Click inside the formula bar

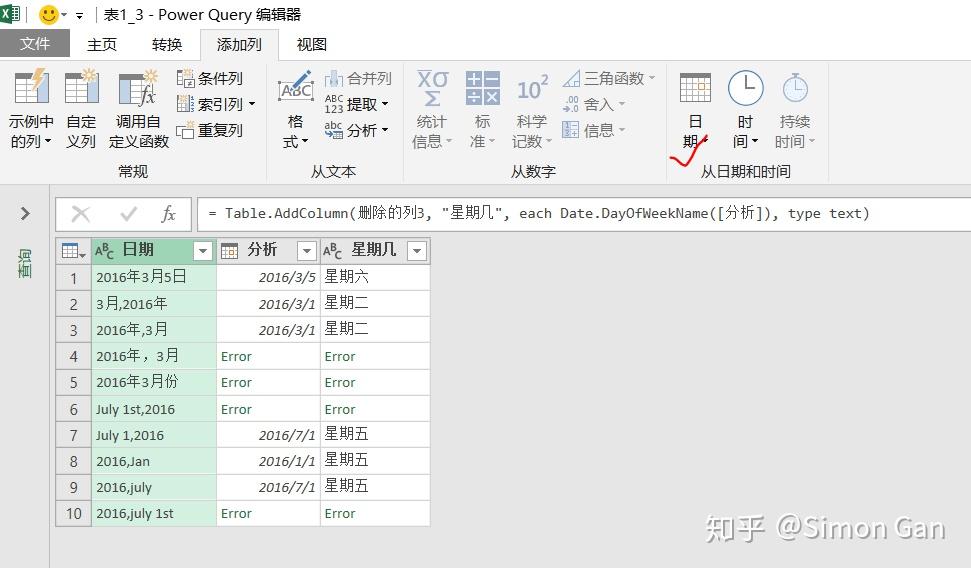coord(582,214)
